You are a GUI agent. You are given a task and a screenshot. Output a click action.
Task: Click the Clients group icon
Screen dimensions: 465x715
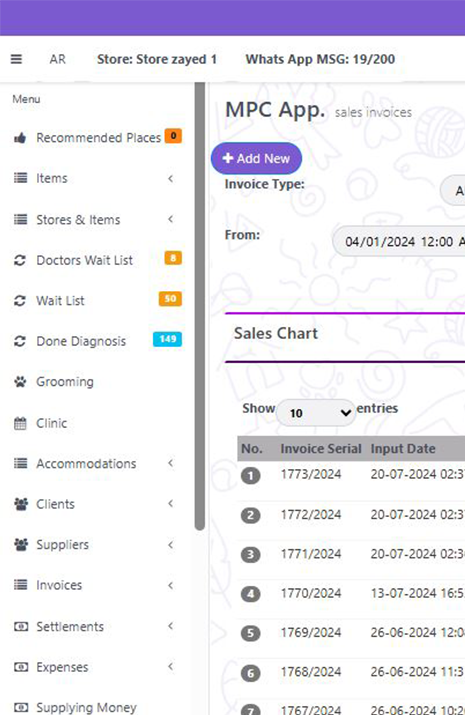[x=21, y=504]
